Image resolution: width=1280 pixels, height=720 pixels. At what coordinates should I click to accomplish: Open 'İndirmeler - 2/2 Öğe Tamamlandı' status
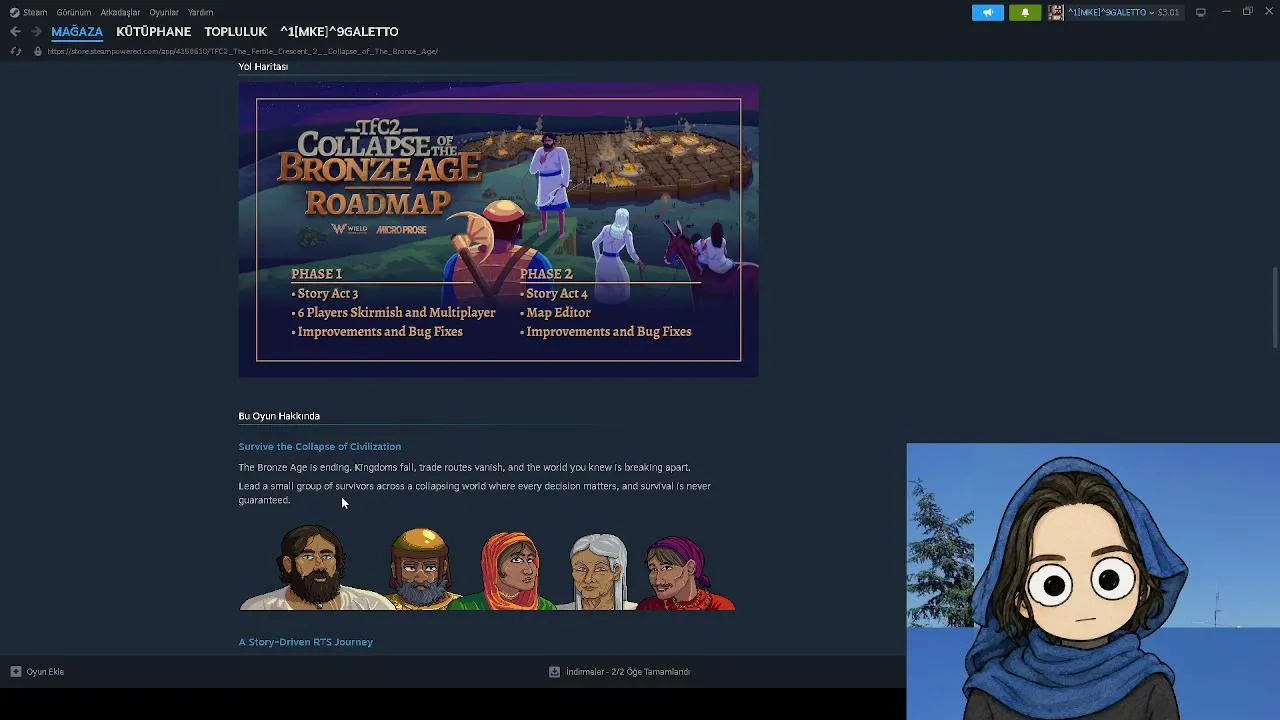(628, 672)
